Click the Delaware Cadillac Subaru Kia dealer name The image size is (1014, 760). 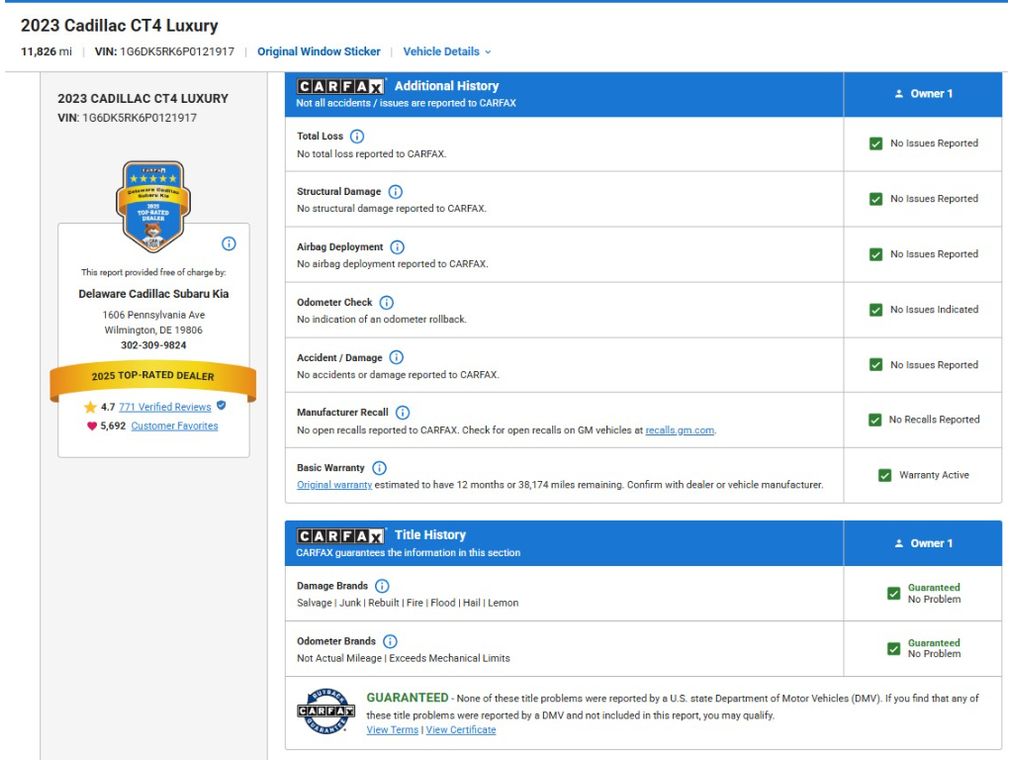[153, 294]
